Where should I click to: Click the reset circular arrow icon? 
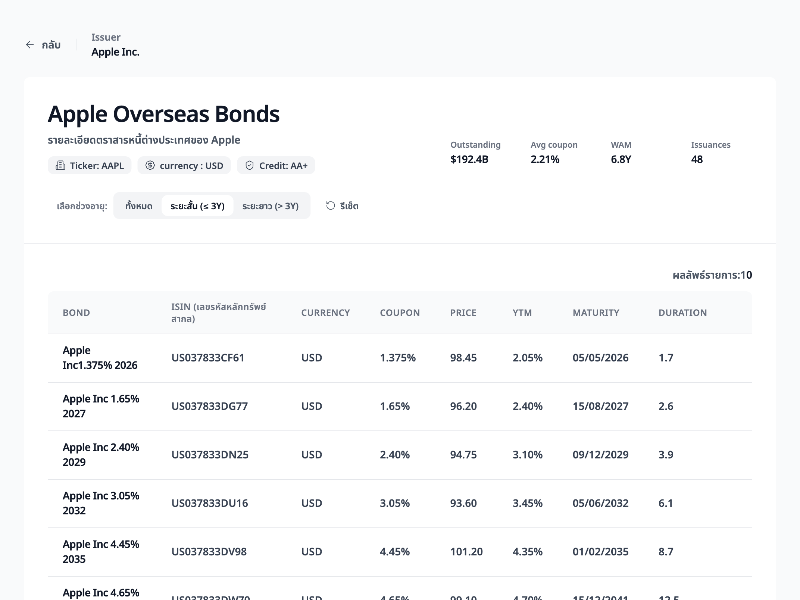click(x=331, y=206)
